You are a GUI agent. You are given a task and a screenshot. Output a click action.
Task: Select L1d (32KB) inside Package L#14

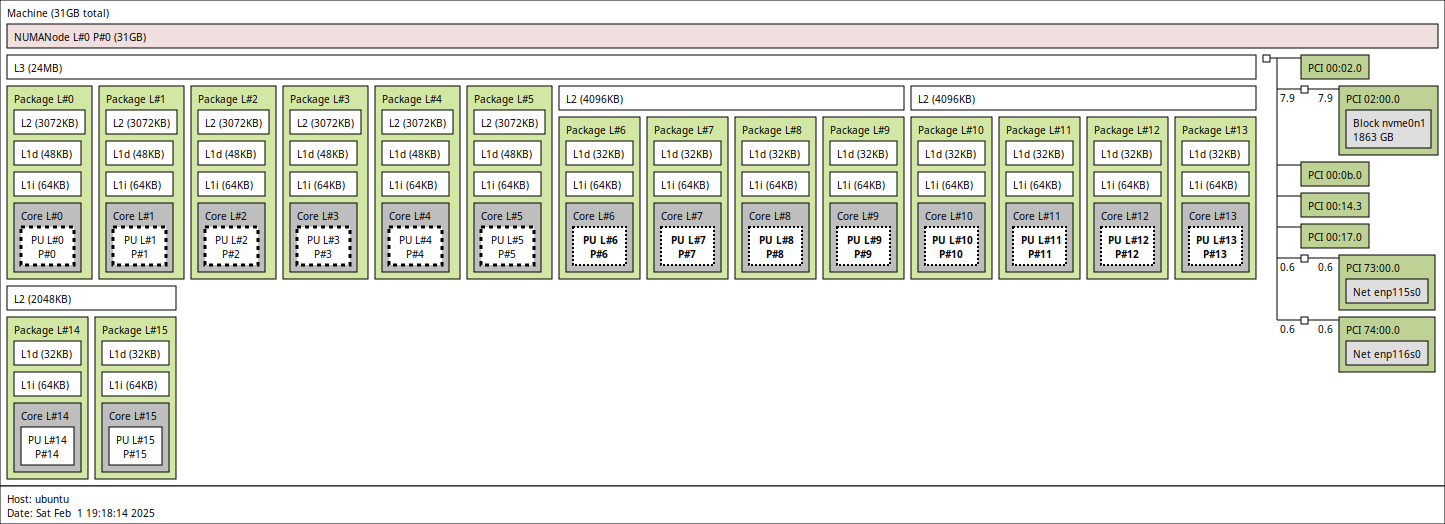[48, 354]
